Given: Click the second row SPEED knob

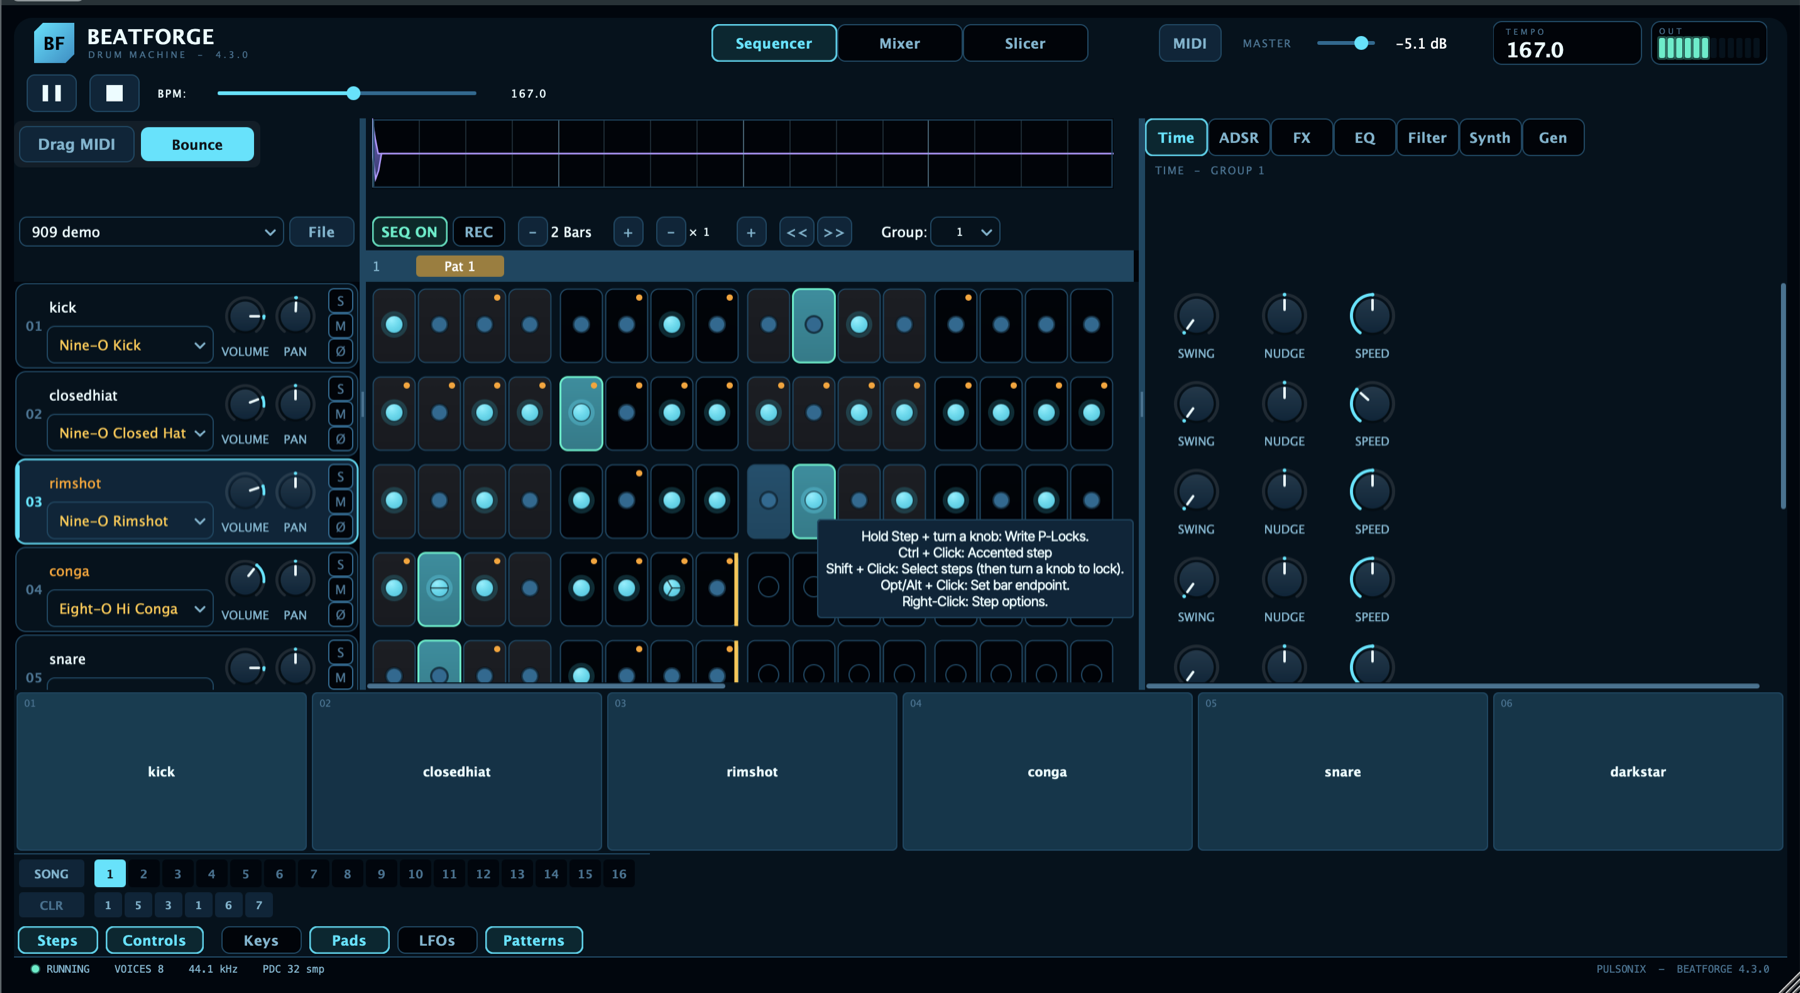Looking at the screenshot, I should [1371, 404].
